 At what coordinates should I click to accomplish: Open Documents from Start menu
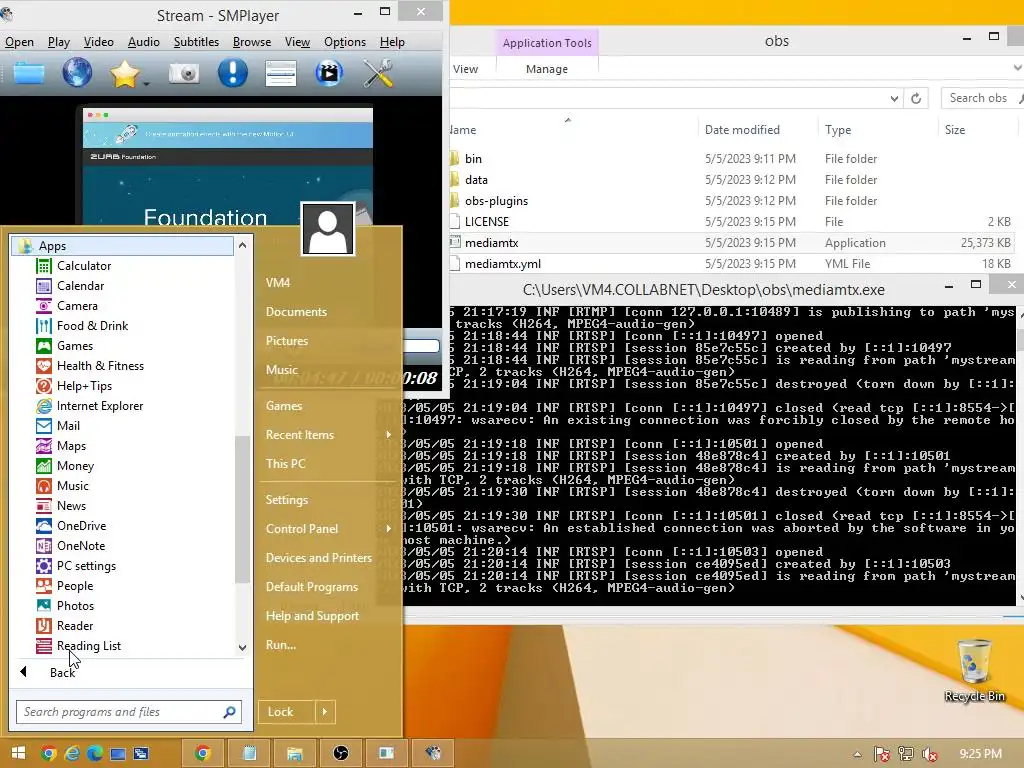coord(296,312)
